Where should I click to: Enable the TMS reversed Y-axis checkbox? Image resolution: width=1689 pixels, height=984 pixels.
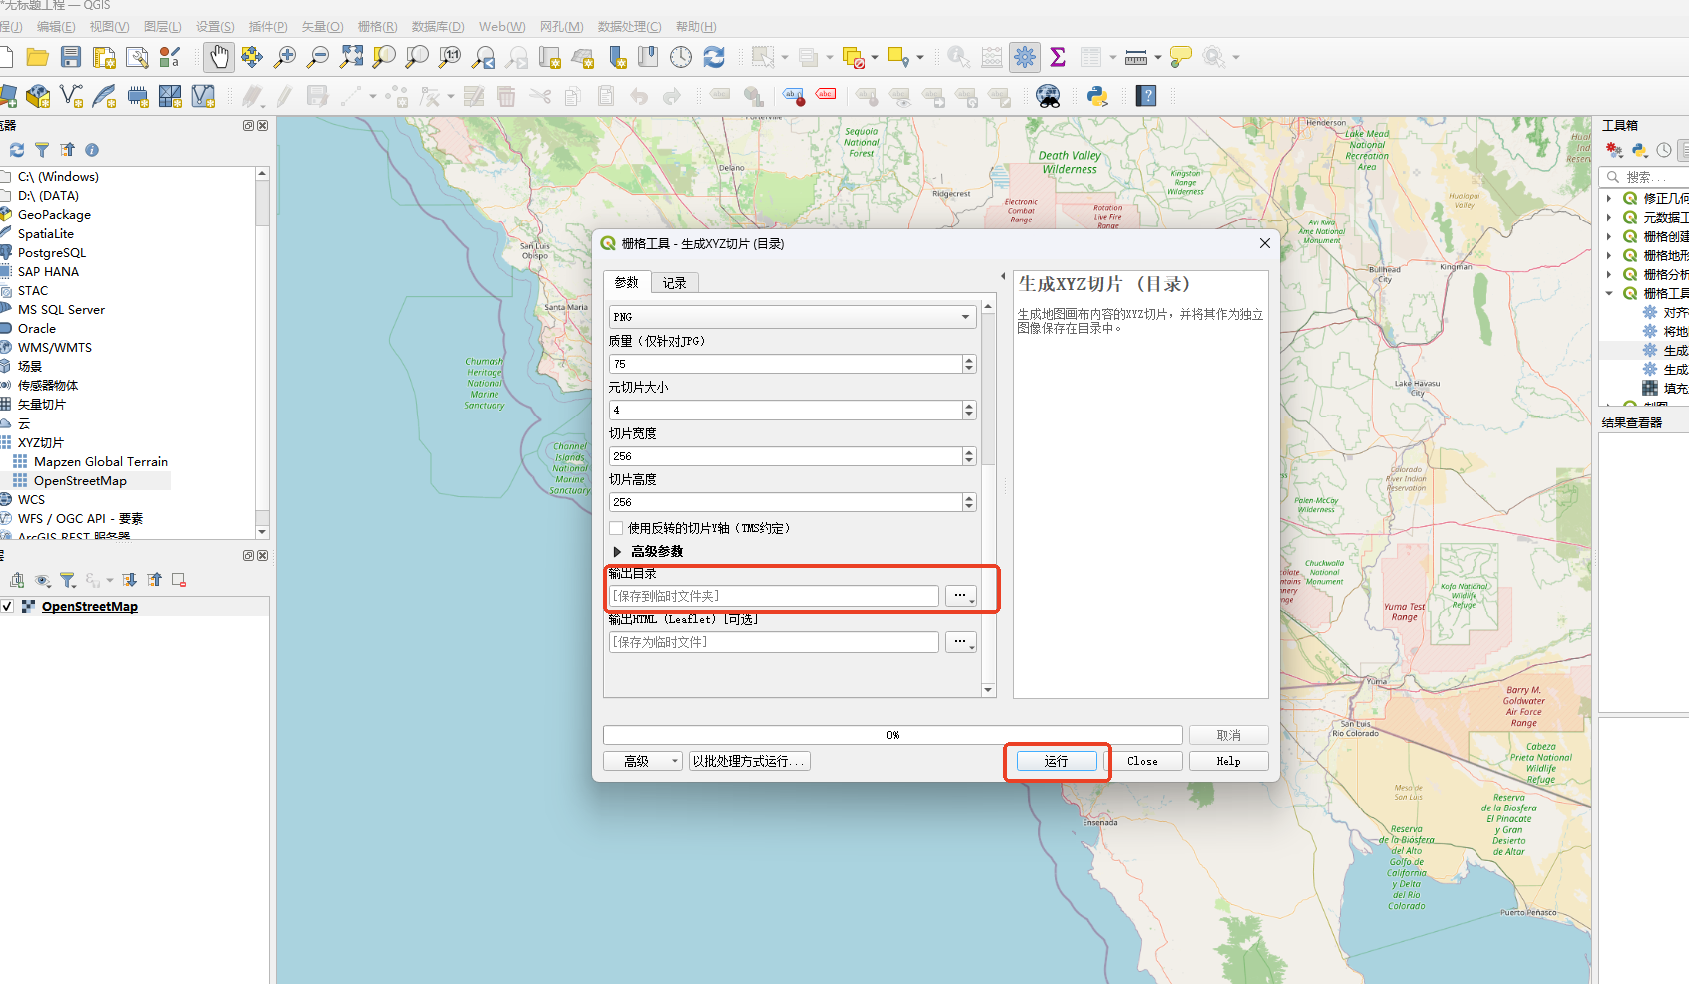(616, 528)
